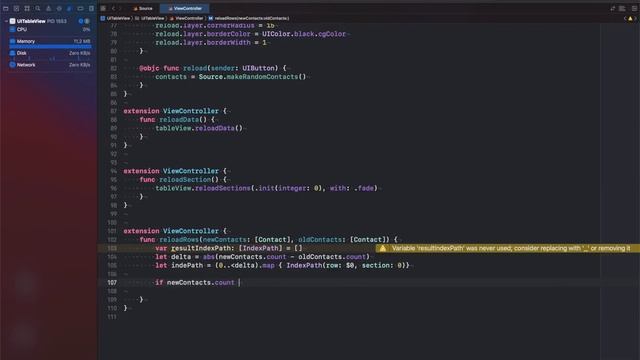Click 'UIColor.black.cgColor' in code
The width and height of the screenshot is (640, 360).
click(304, 34)
